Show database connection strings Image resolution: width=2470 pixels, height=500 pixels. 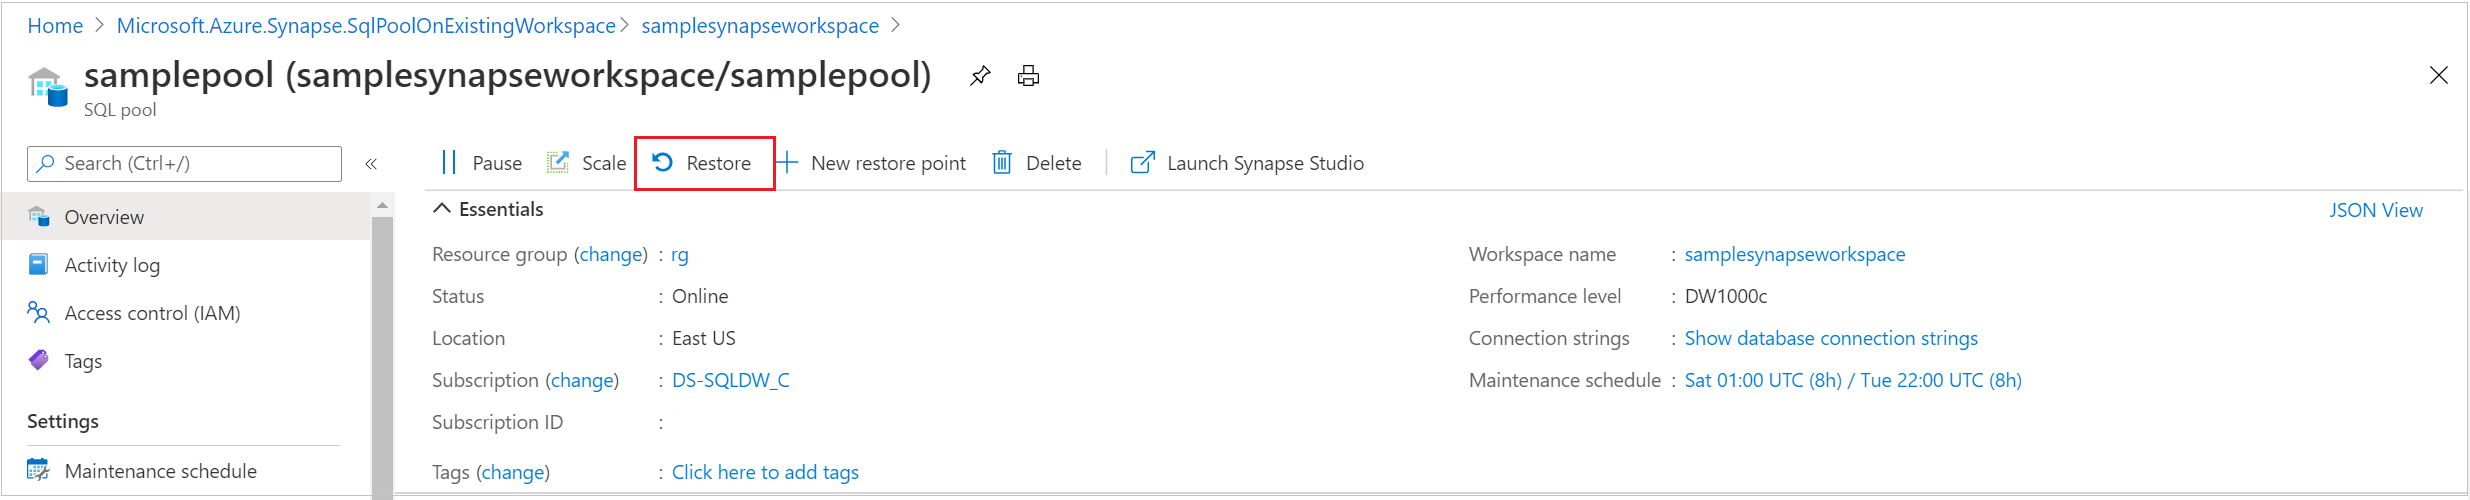[x=1831, y=338]
